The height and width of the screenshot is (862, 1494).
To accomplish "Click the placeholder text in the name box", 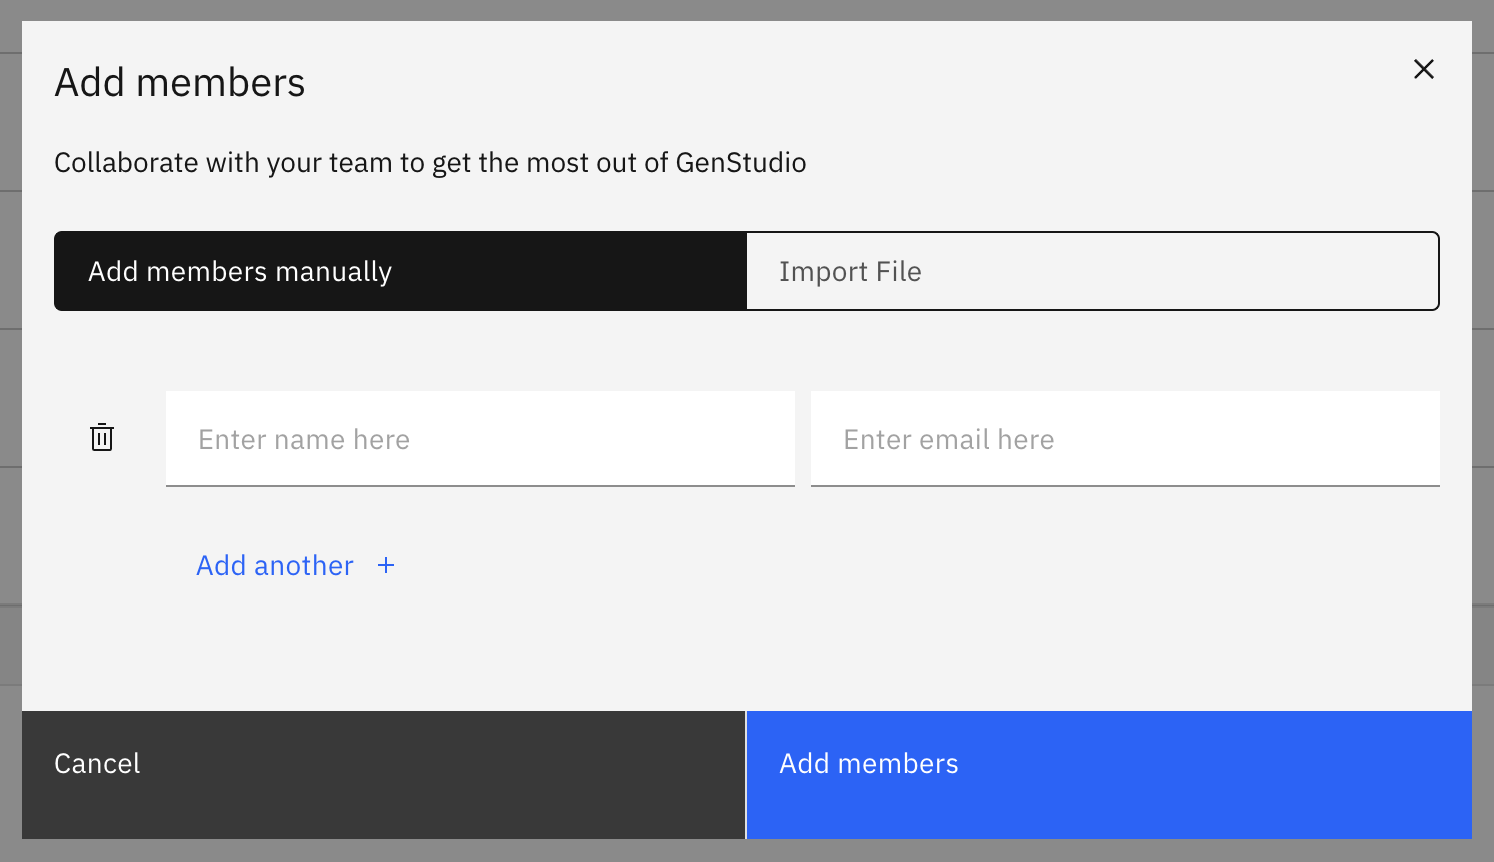I will tap(304, 440).
